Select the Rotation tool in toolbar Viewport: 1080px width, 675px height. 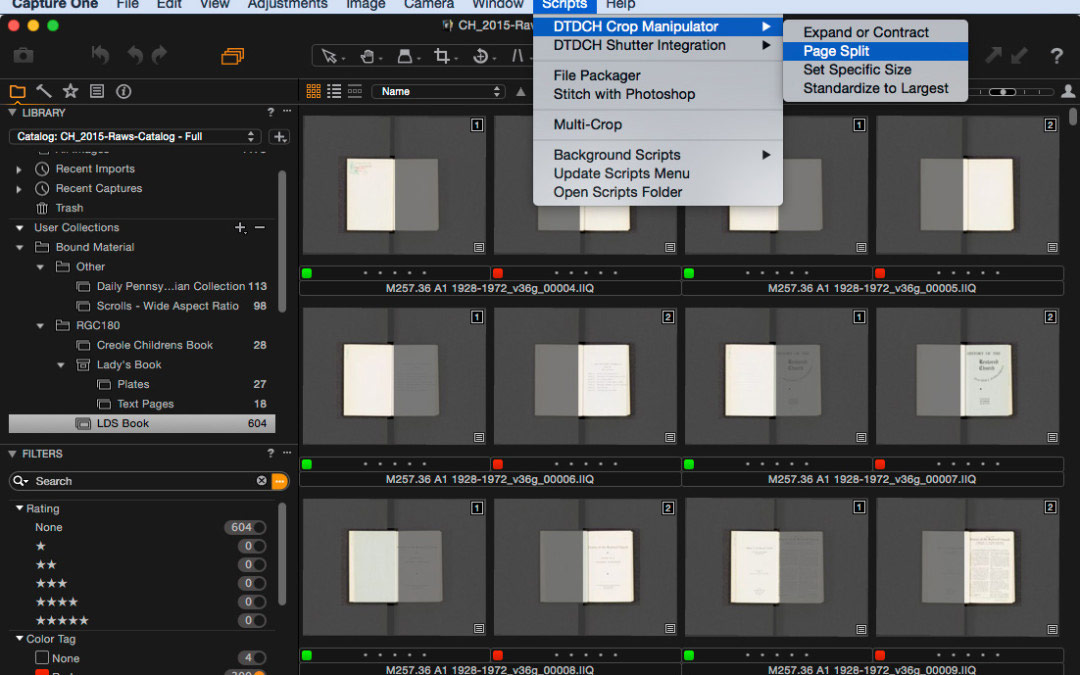coord(481,56)
